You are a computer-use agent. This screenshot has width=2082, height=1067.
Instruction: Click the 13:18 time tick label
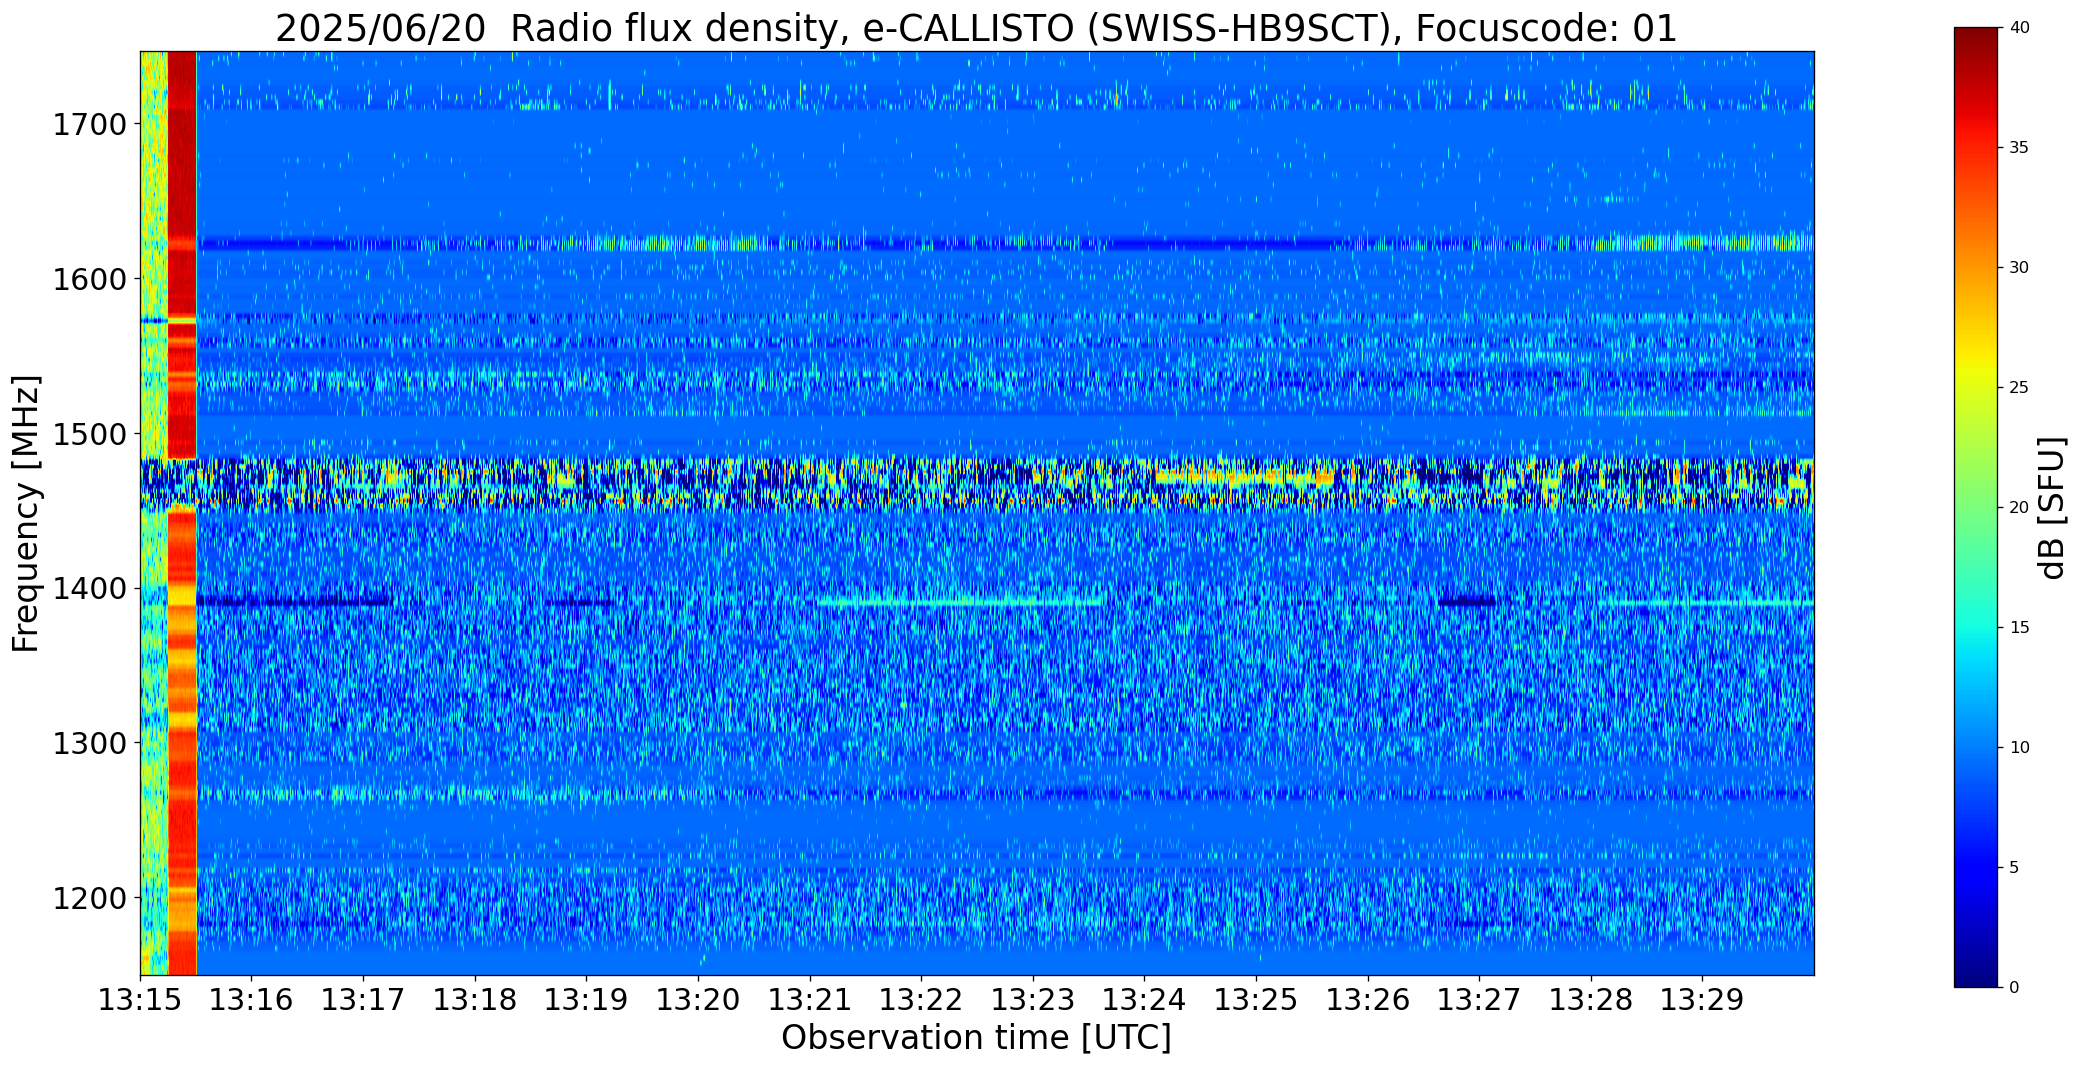click(x=475, y=1000)
